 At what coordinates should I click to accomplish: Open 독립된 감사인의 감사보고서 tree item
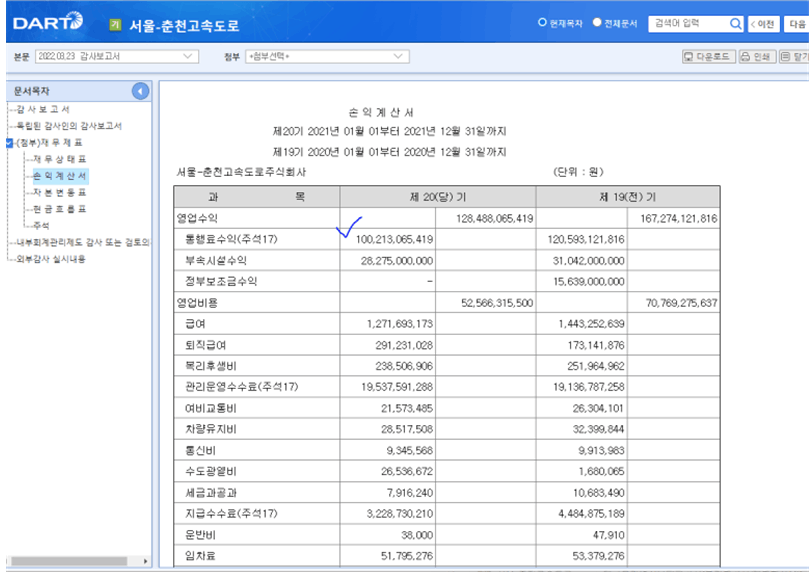click(69, 126)
